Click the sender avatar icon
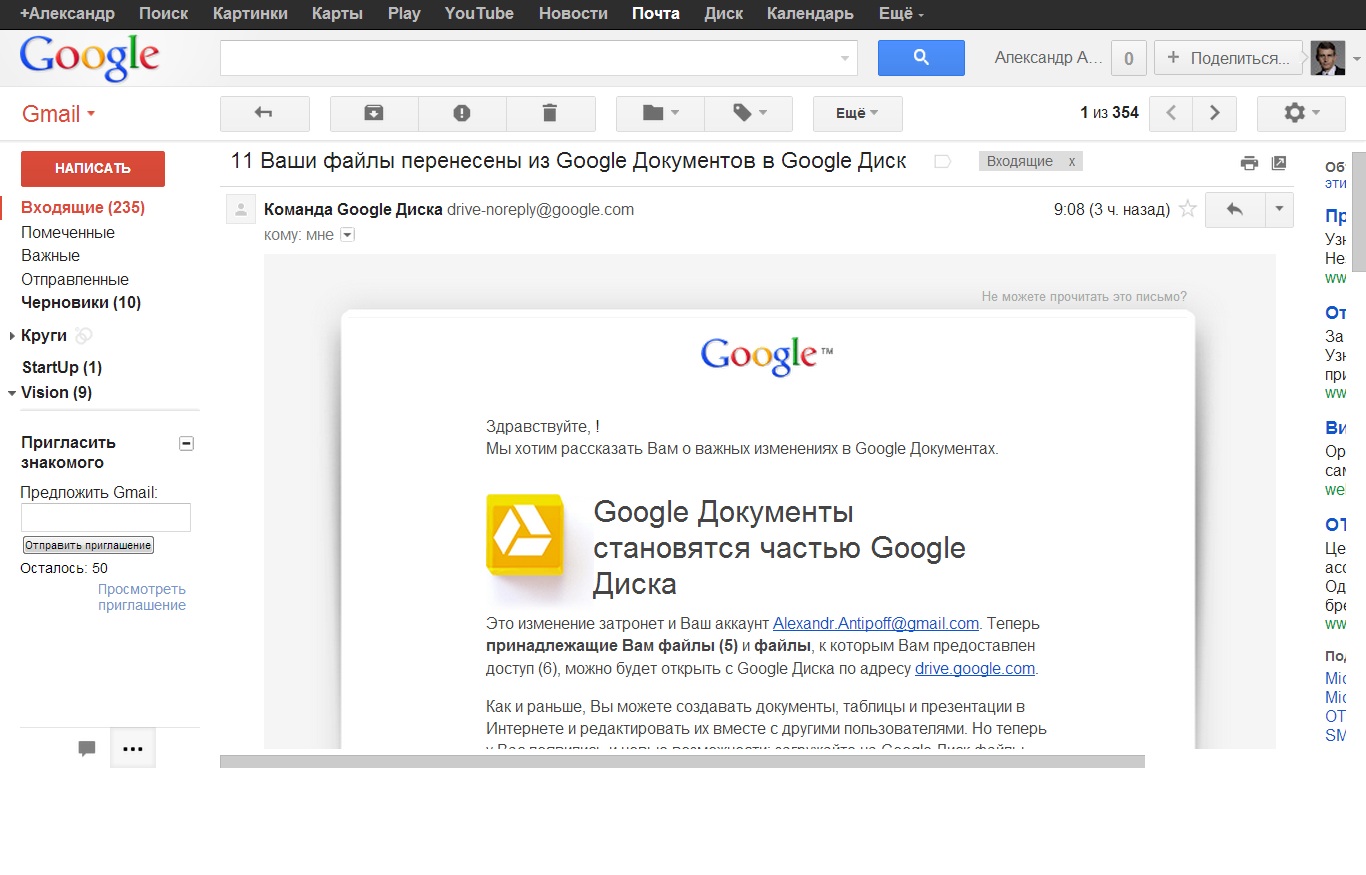 (241, 210)
